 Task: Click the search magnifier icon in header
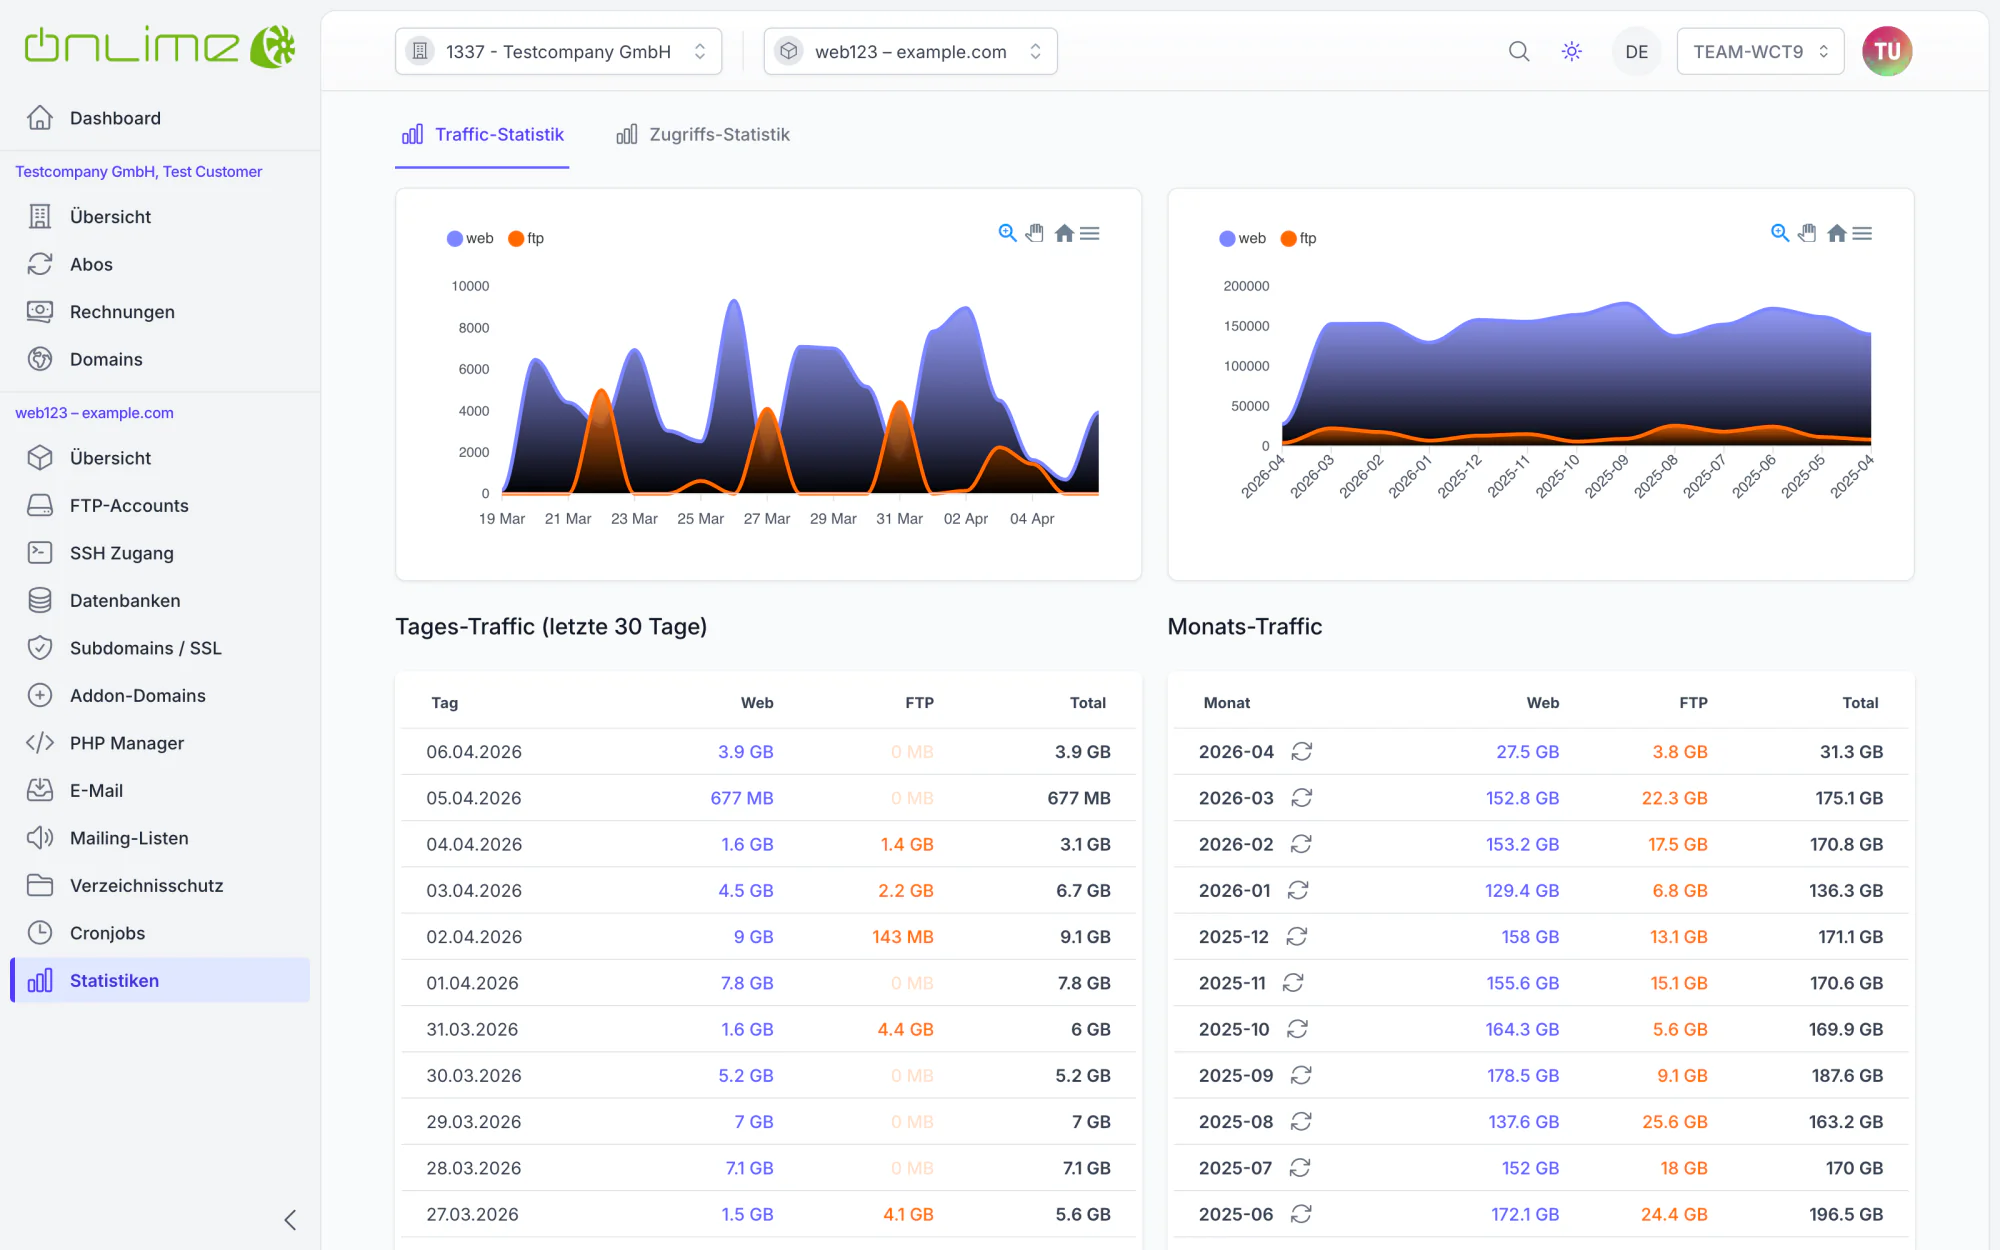(1518, 51)
